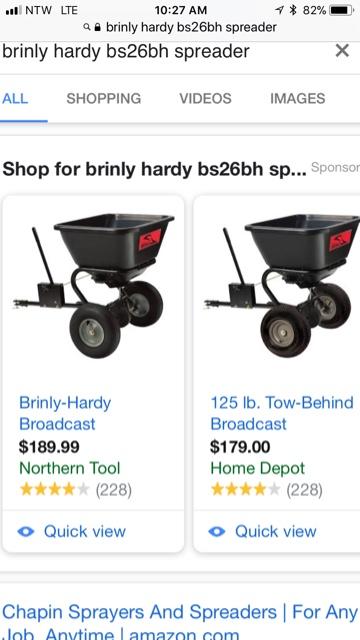The width and height of the screenshot is (360, 640).
Task: Tap the battery icon in status bar
Action: [342, 10]
